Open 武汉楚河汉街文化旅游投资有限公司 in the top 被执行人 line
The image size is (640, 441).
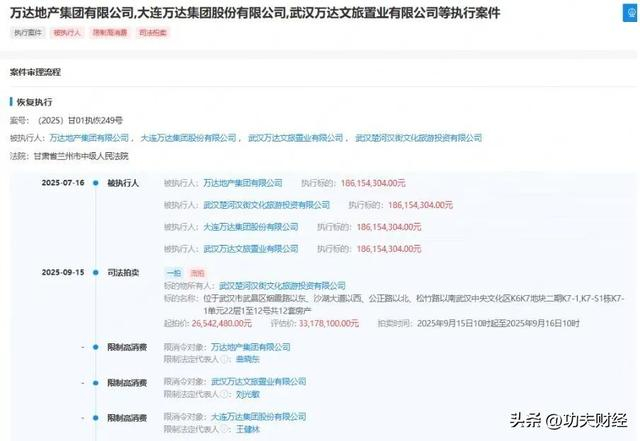pyautogui.click(x=418, y=138)
